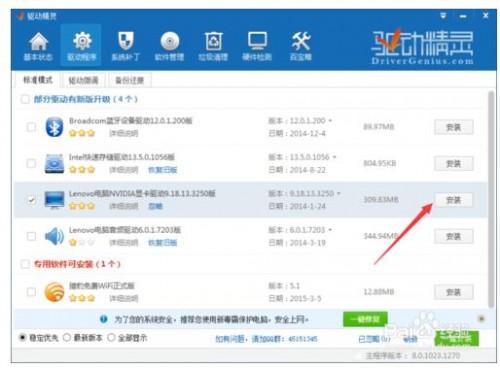500x368 pixels.
Task: Switch to the 备份还原 tab
Action: [x=129, y=80]
